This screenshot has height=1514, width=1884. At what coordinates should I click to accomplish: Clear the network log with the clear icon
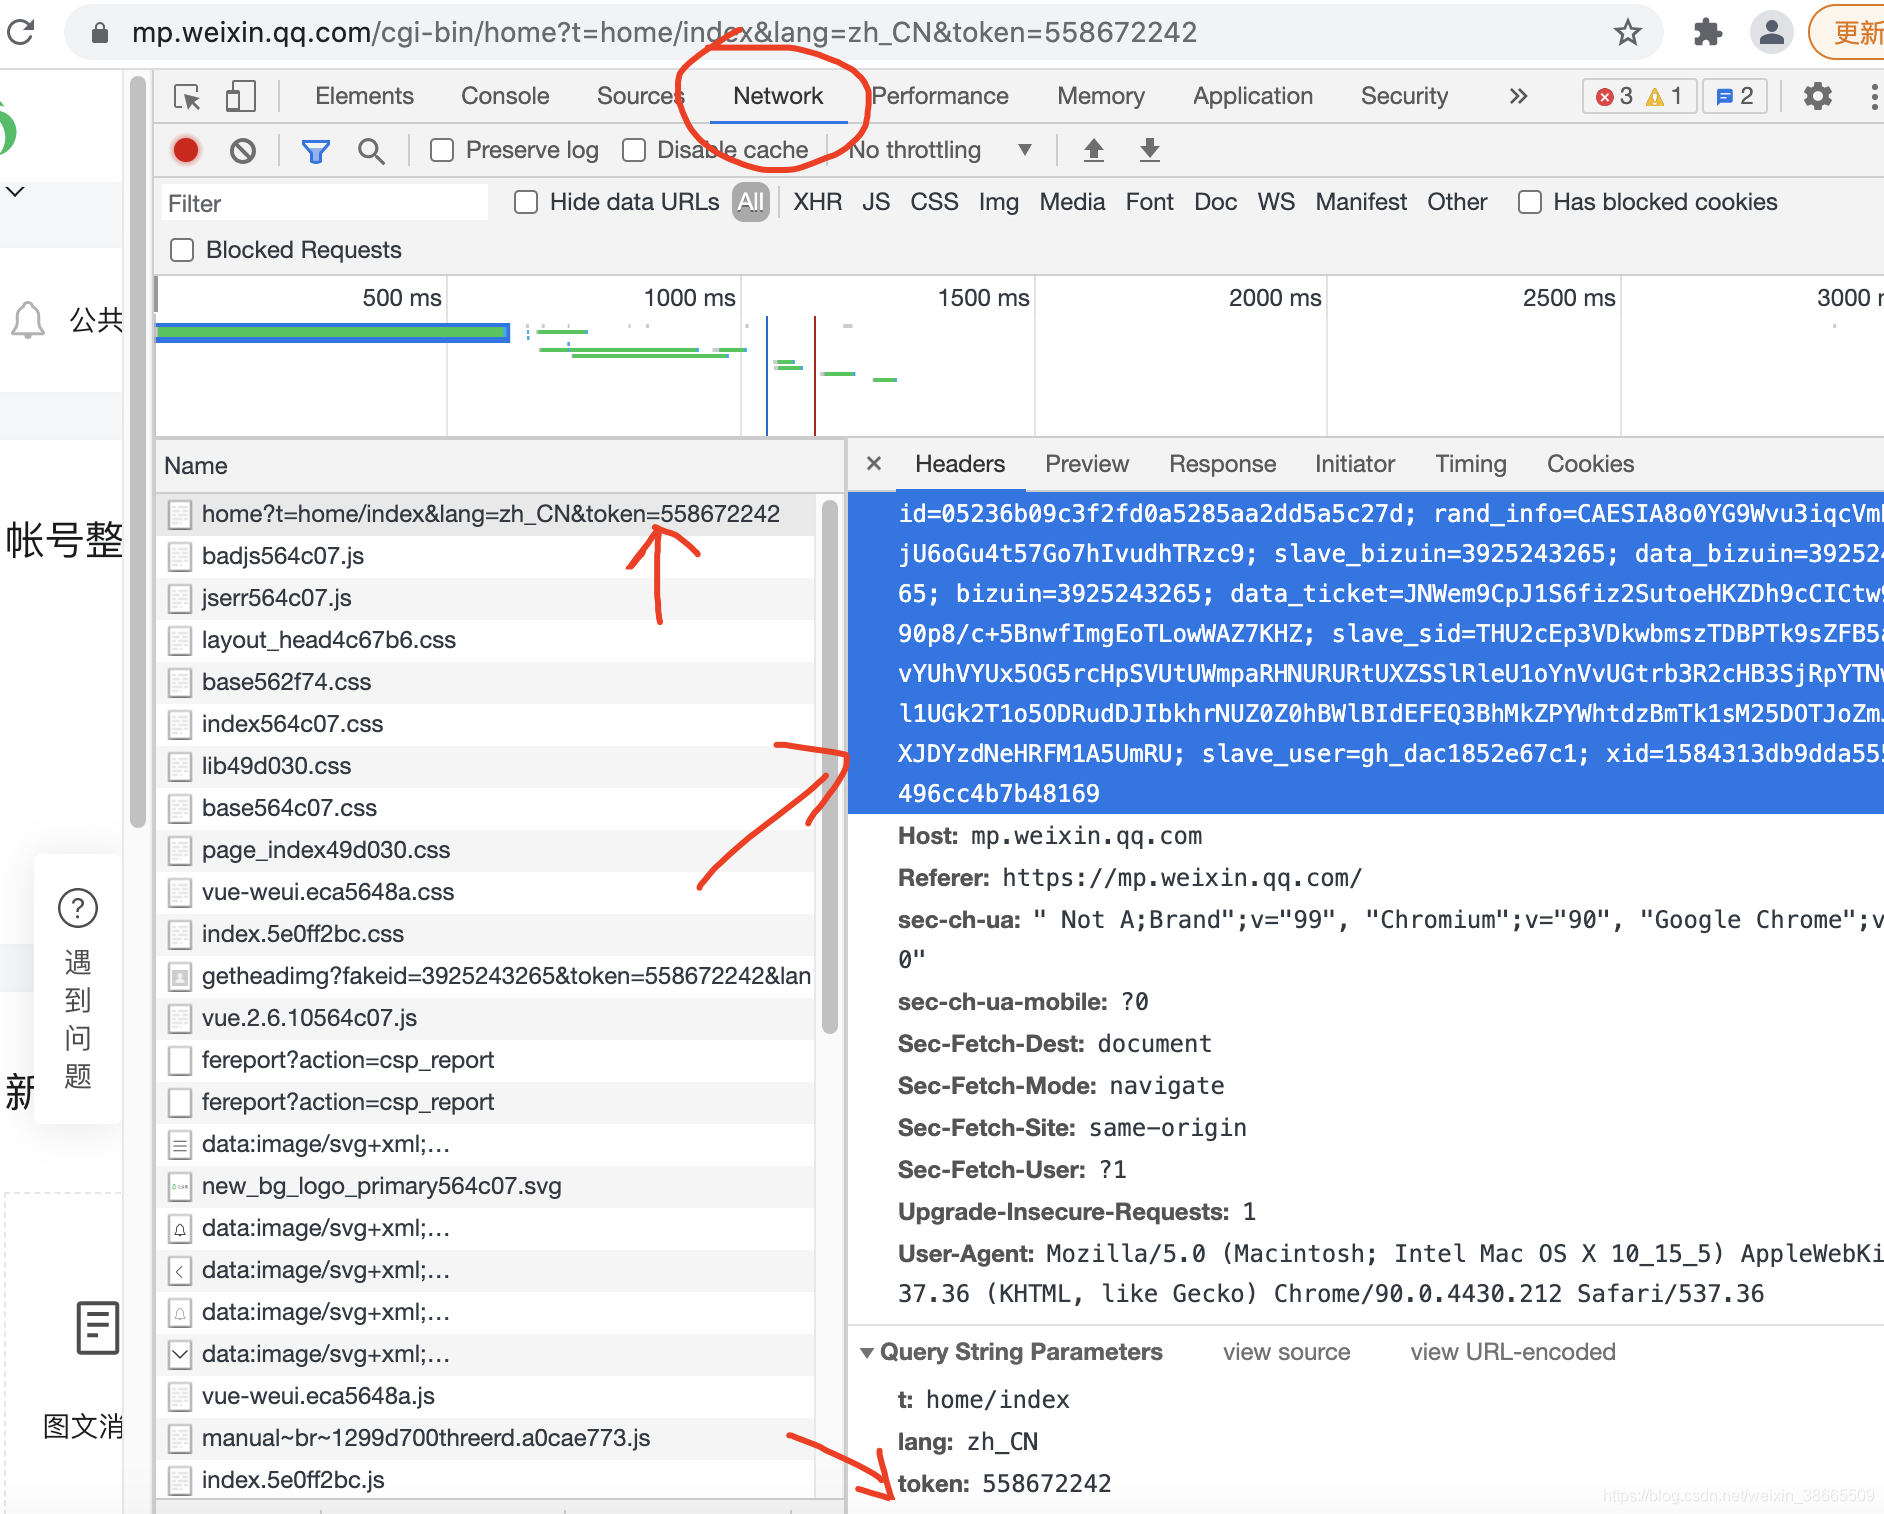(242, 150)
